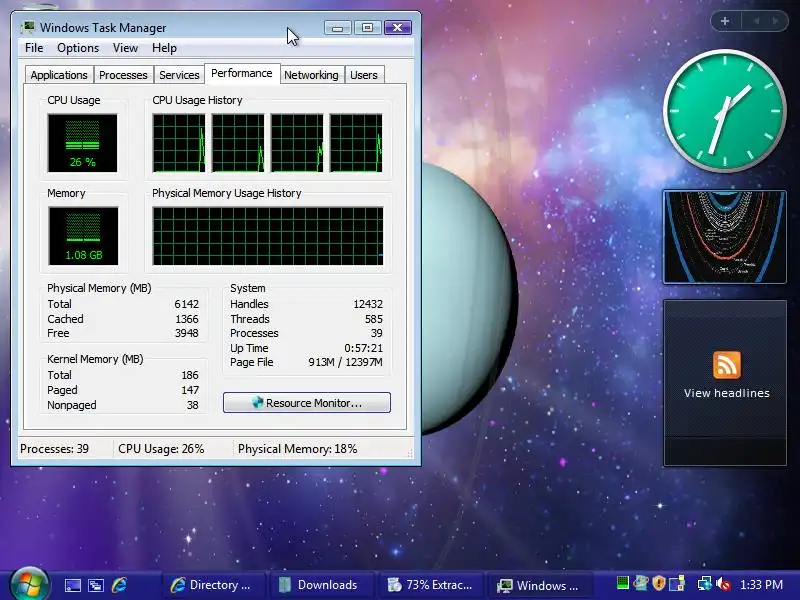
Task: Click the tray icon right of the shield
Action: pyautogui.click(x=677, y=583)
